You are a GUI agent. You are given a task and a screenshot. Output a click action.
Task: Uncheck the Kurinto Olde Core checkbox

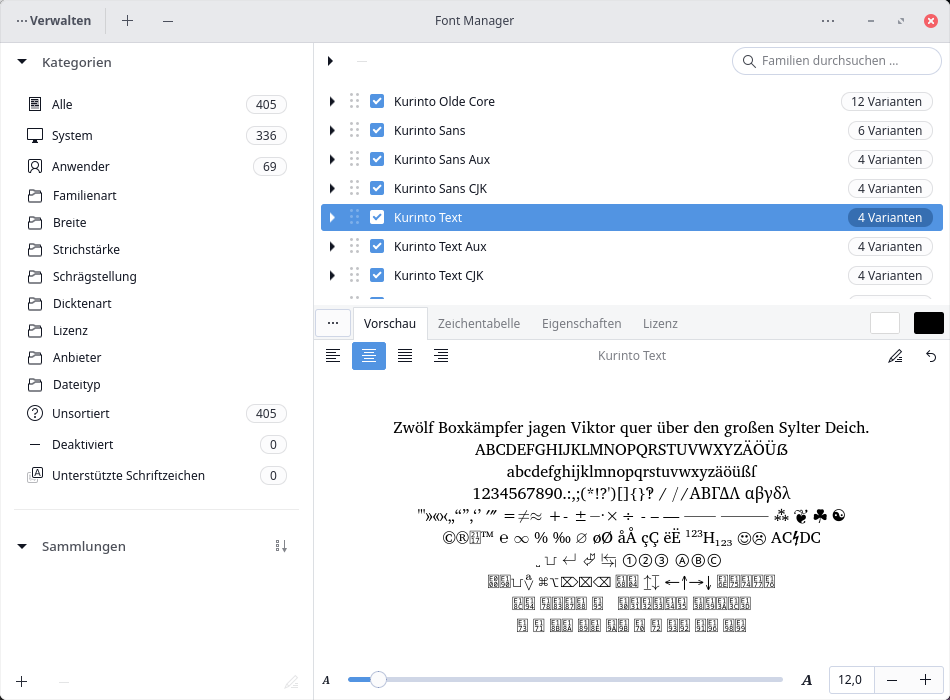pyautogui.click(x=377, y=101)
